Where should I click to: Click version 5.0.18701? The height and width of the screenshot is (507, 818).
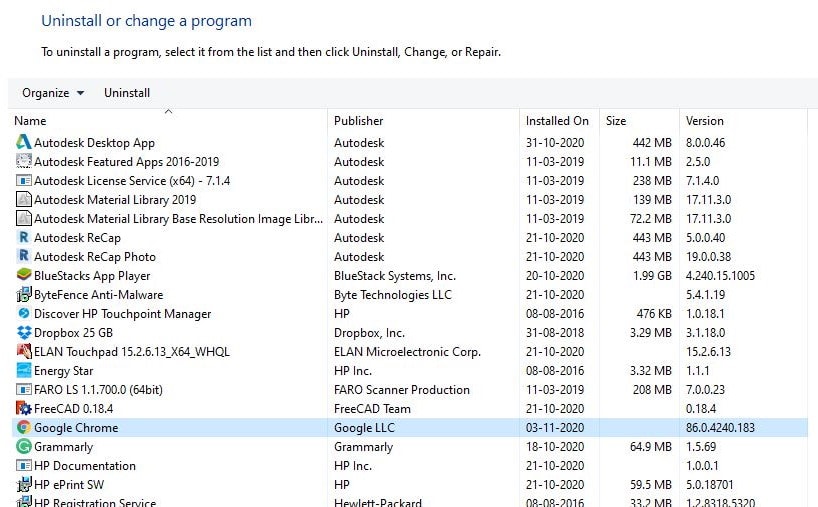click(x=709, y=485)
